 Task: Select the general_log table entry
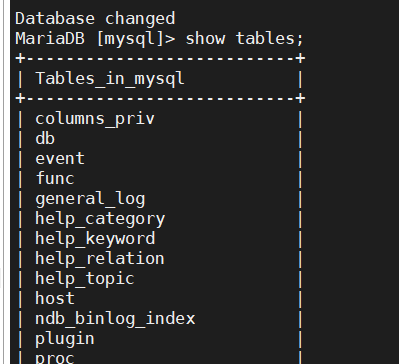click(x=90, y=199)
